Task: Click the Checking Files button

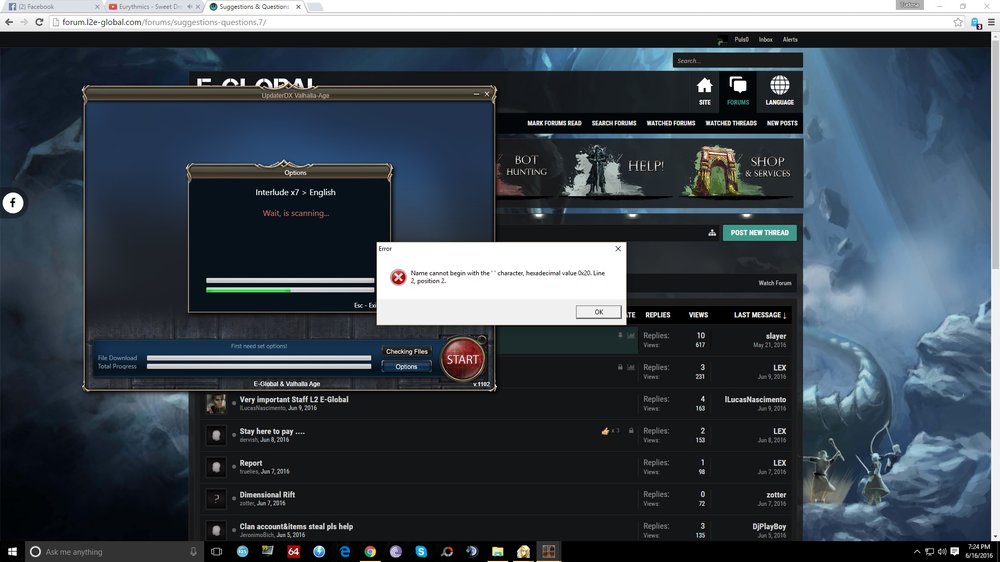Action: [406, 352]
